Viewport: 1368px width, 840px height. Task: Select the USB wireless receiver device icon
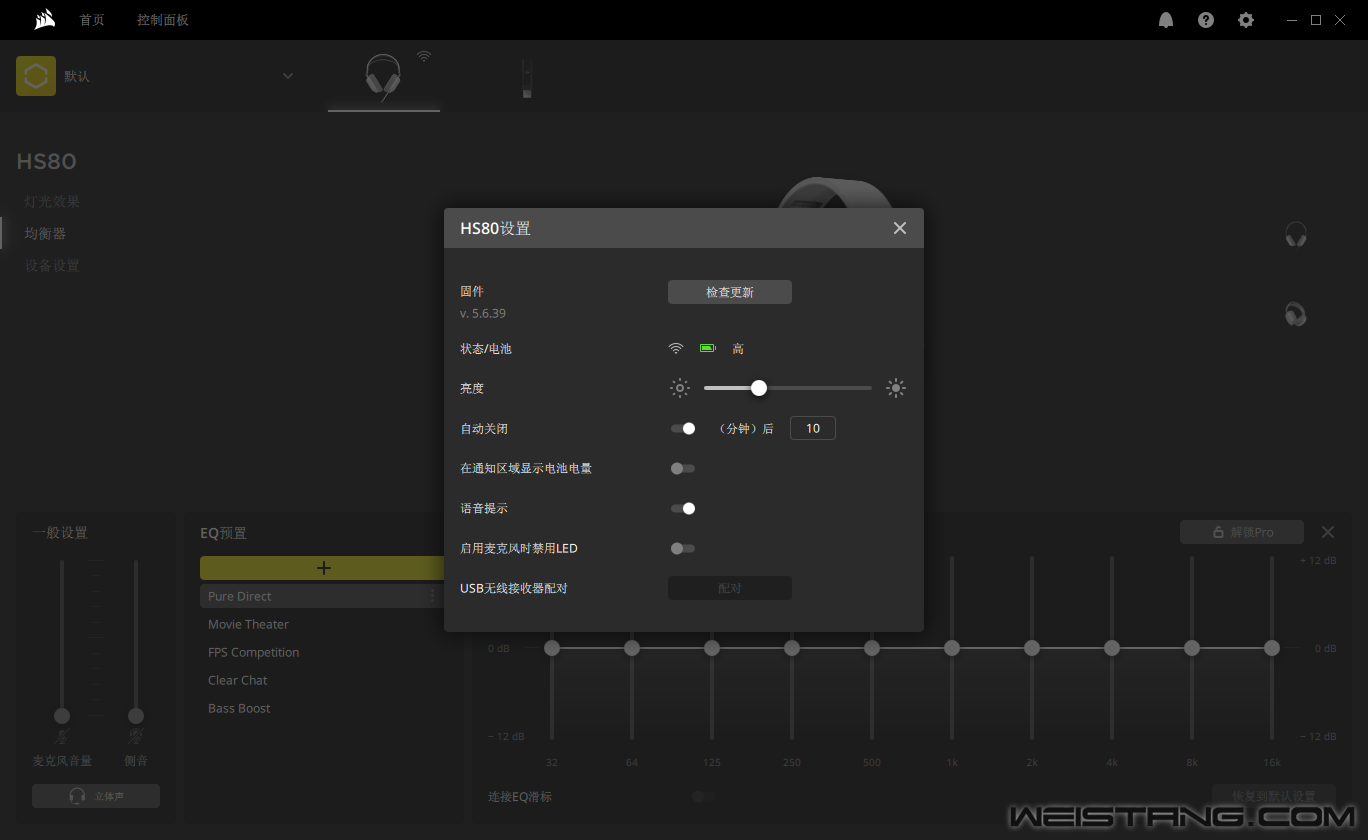pyautogui.click(x=527, y=79)
